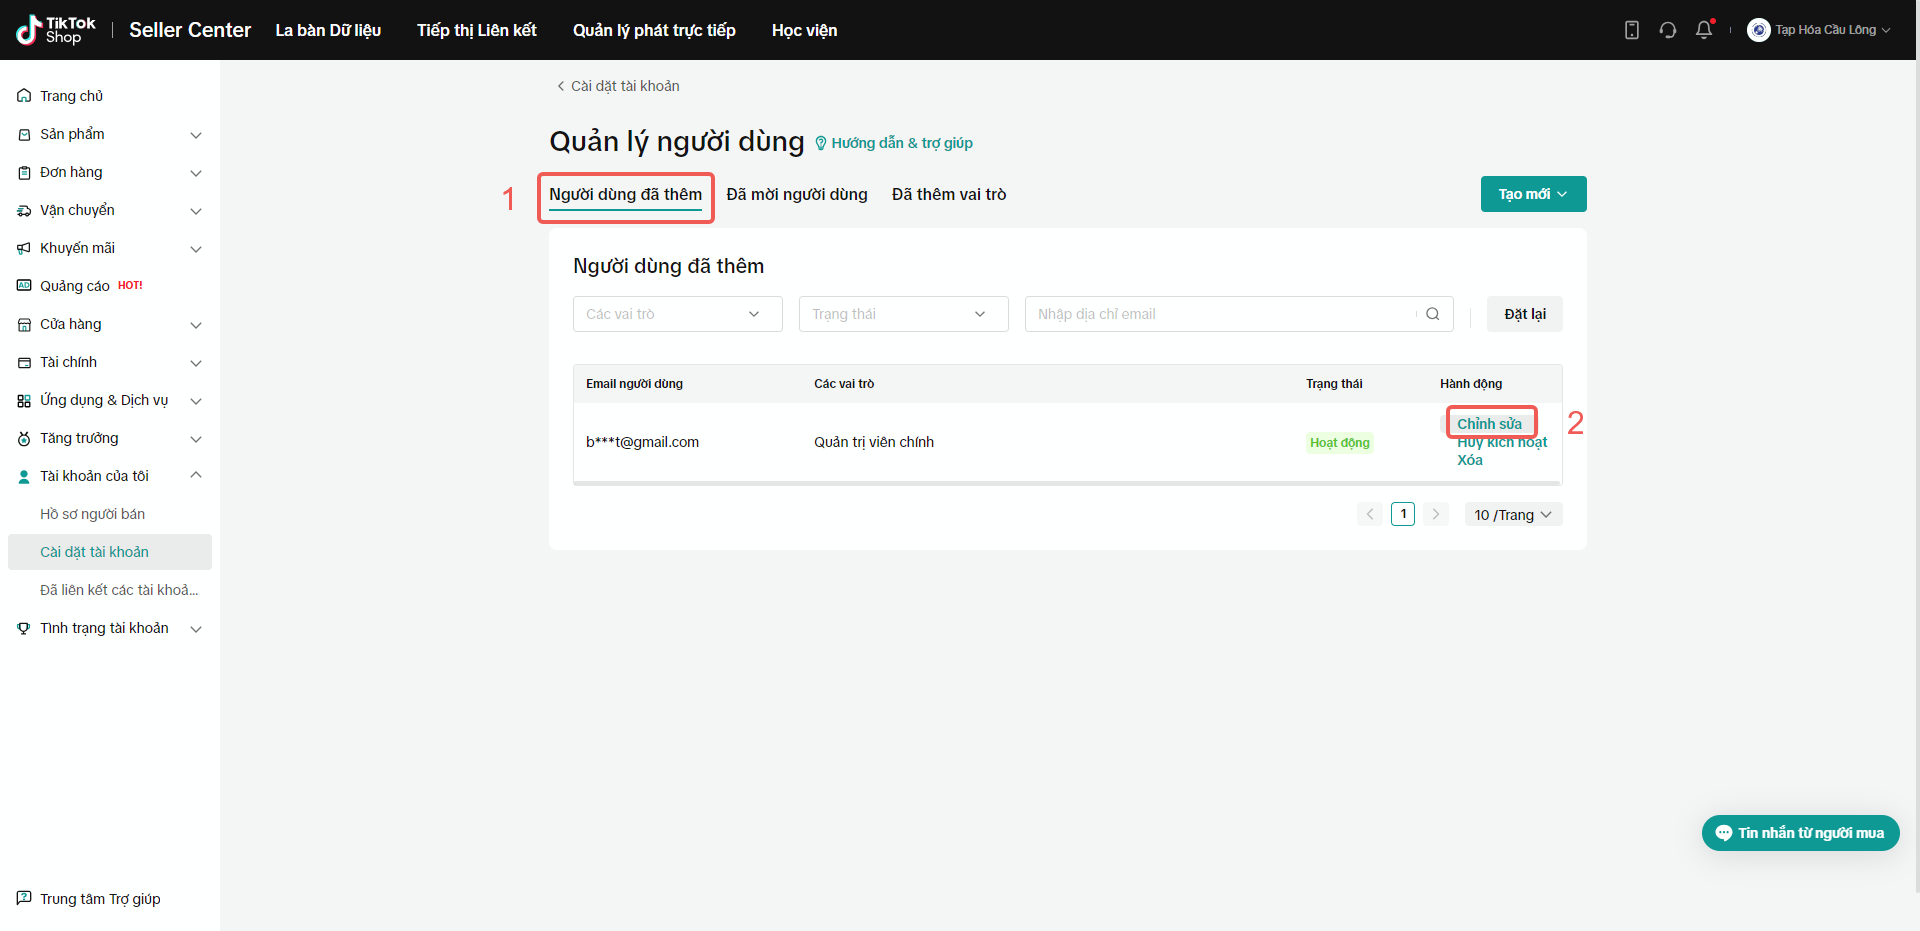Click the search magnifier in email field
Viewport: 1920px width, 931px height.
click(1432, 314)
